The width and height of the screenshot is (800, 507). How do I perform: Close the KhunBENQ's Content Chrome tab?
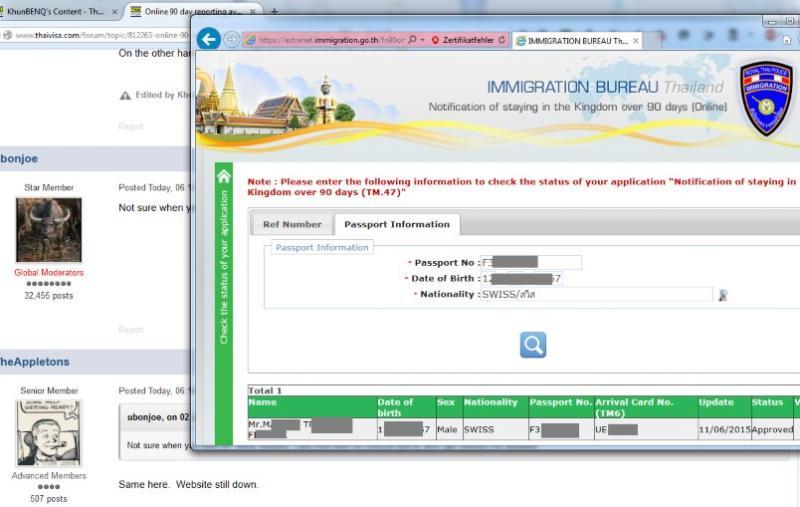point(114,11)
